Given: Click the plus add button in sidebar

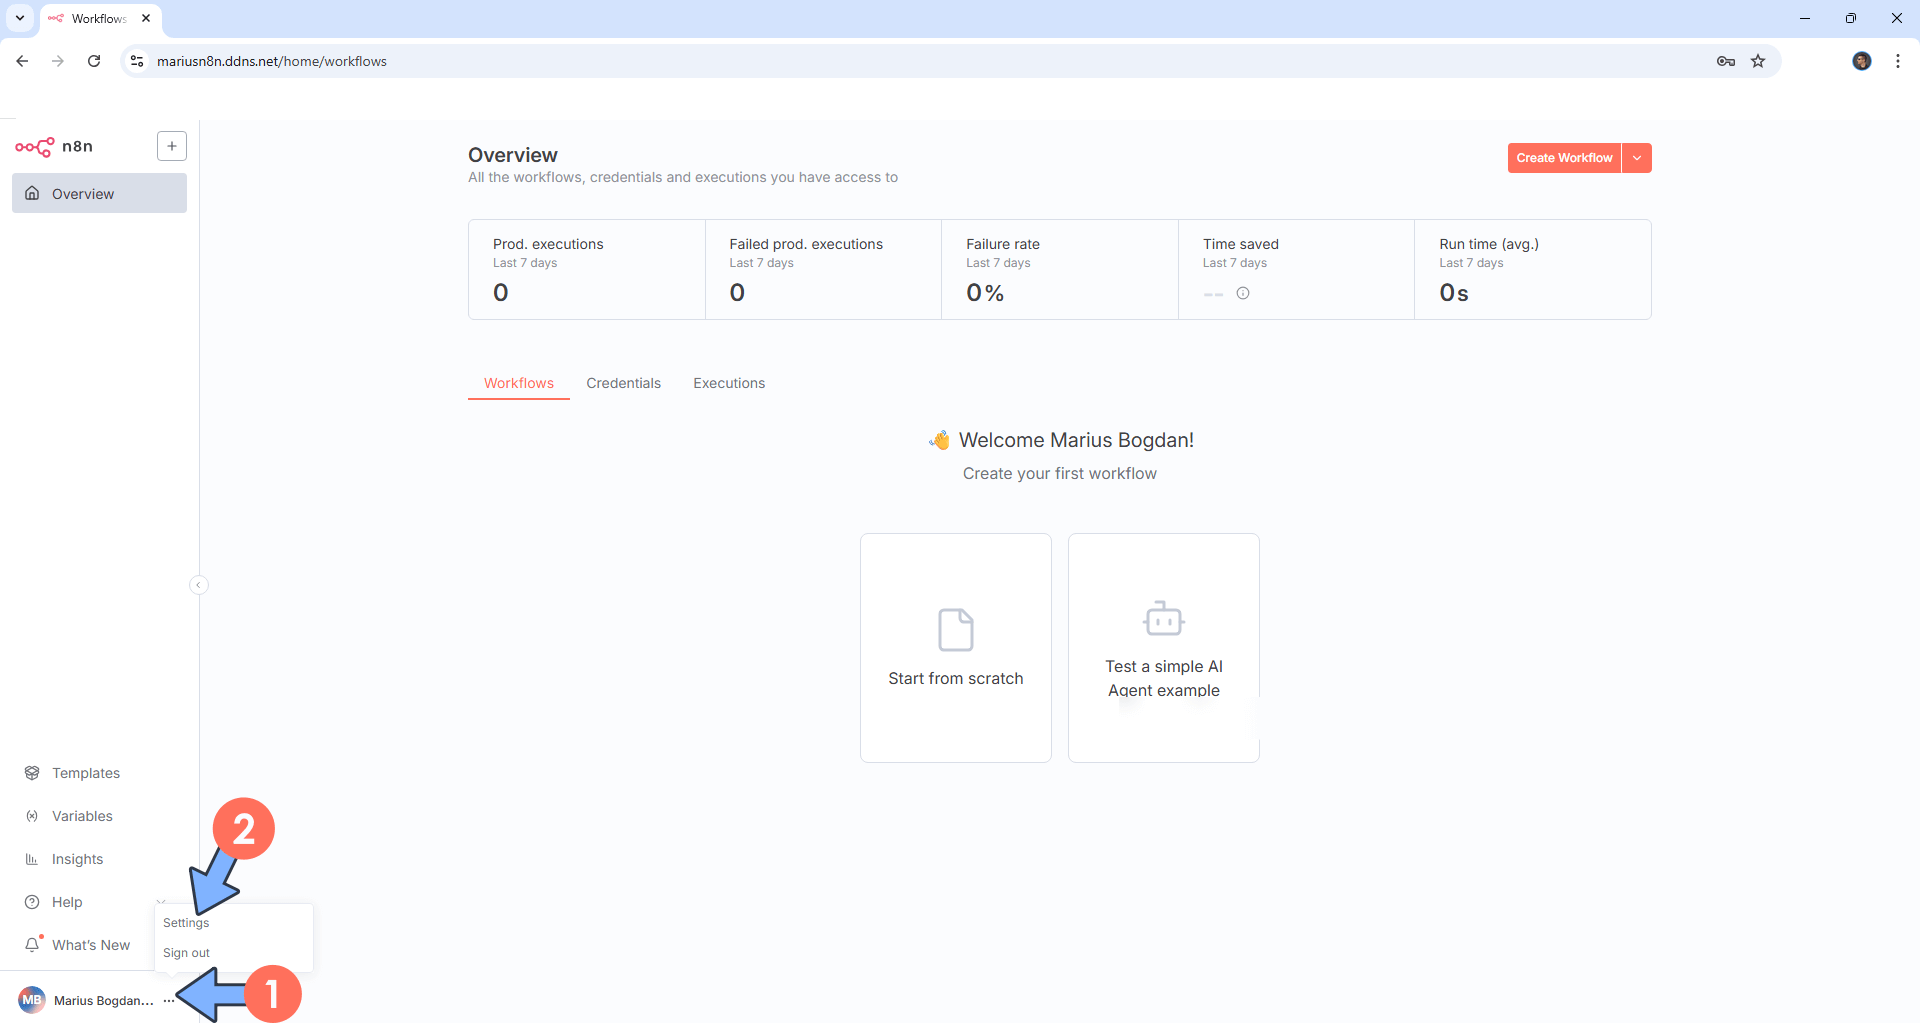Looking at the screenshot, I should click(172, 146).
